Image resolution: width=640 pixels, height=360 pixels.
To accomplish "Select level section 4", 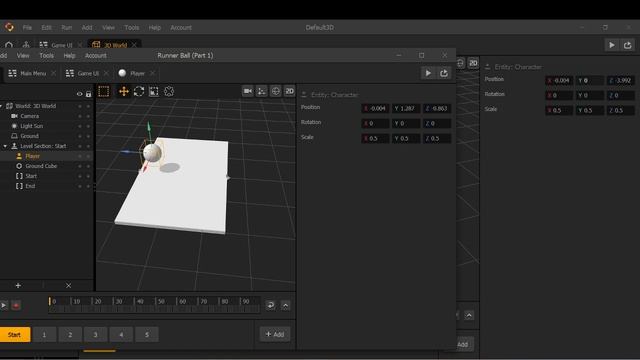I will point(121,335).
